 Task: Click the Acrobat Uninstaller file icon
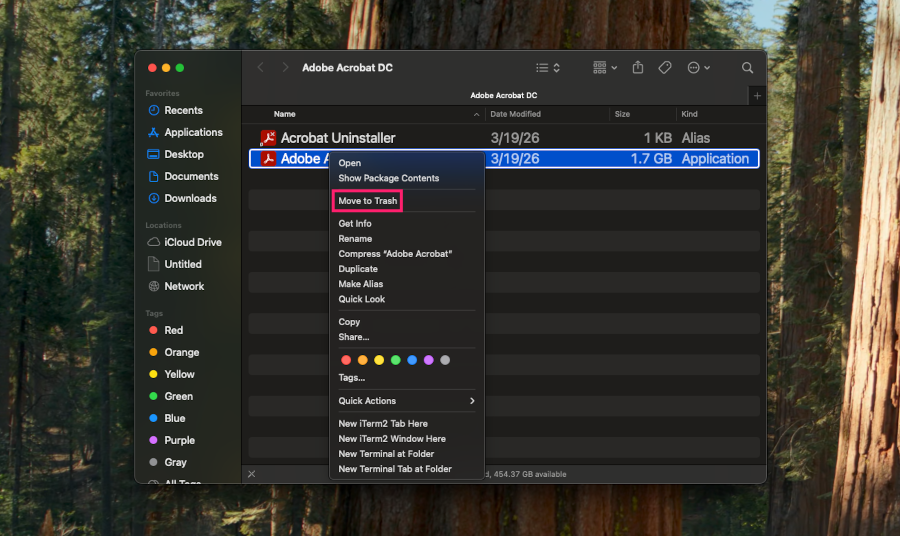(268, 138)
